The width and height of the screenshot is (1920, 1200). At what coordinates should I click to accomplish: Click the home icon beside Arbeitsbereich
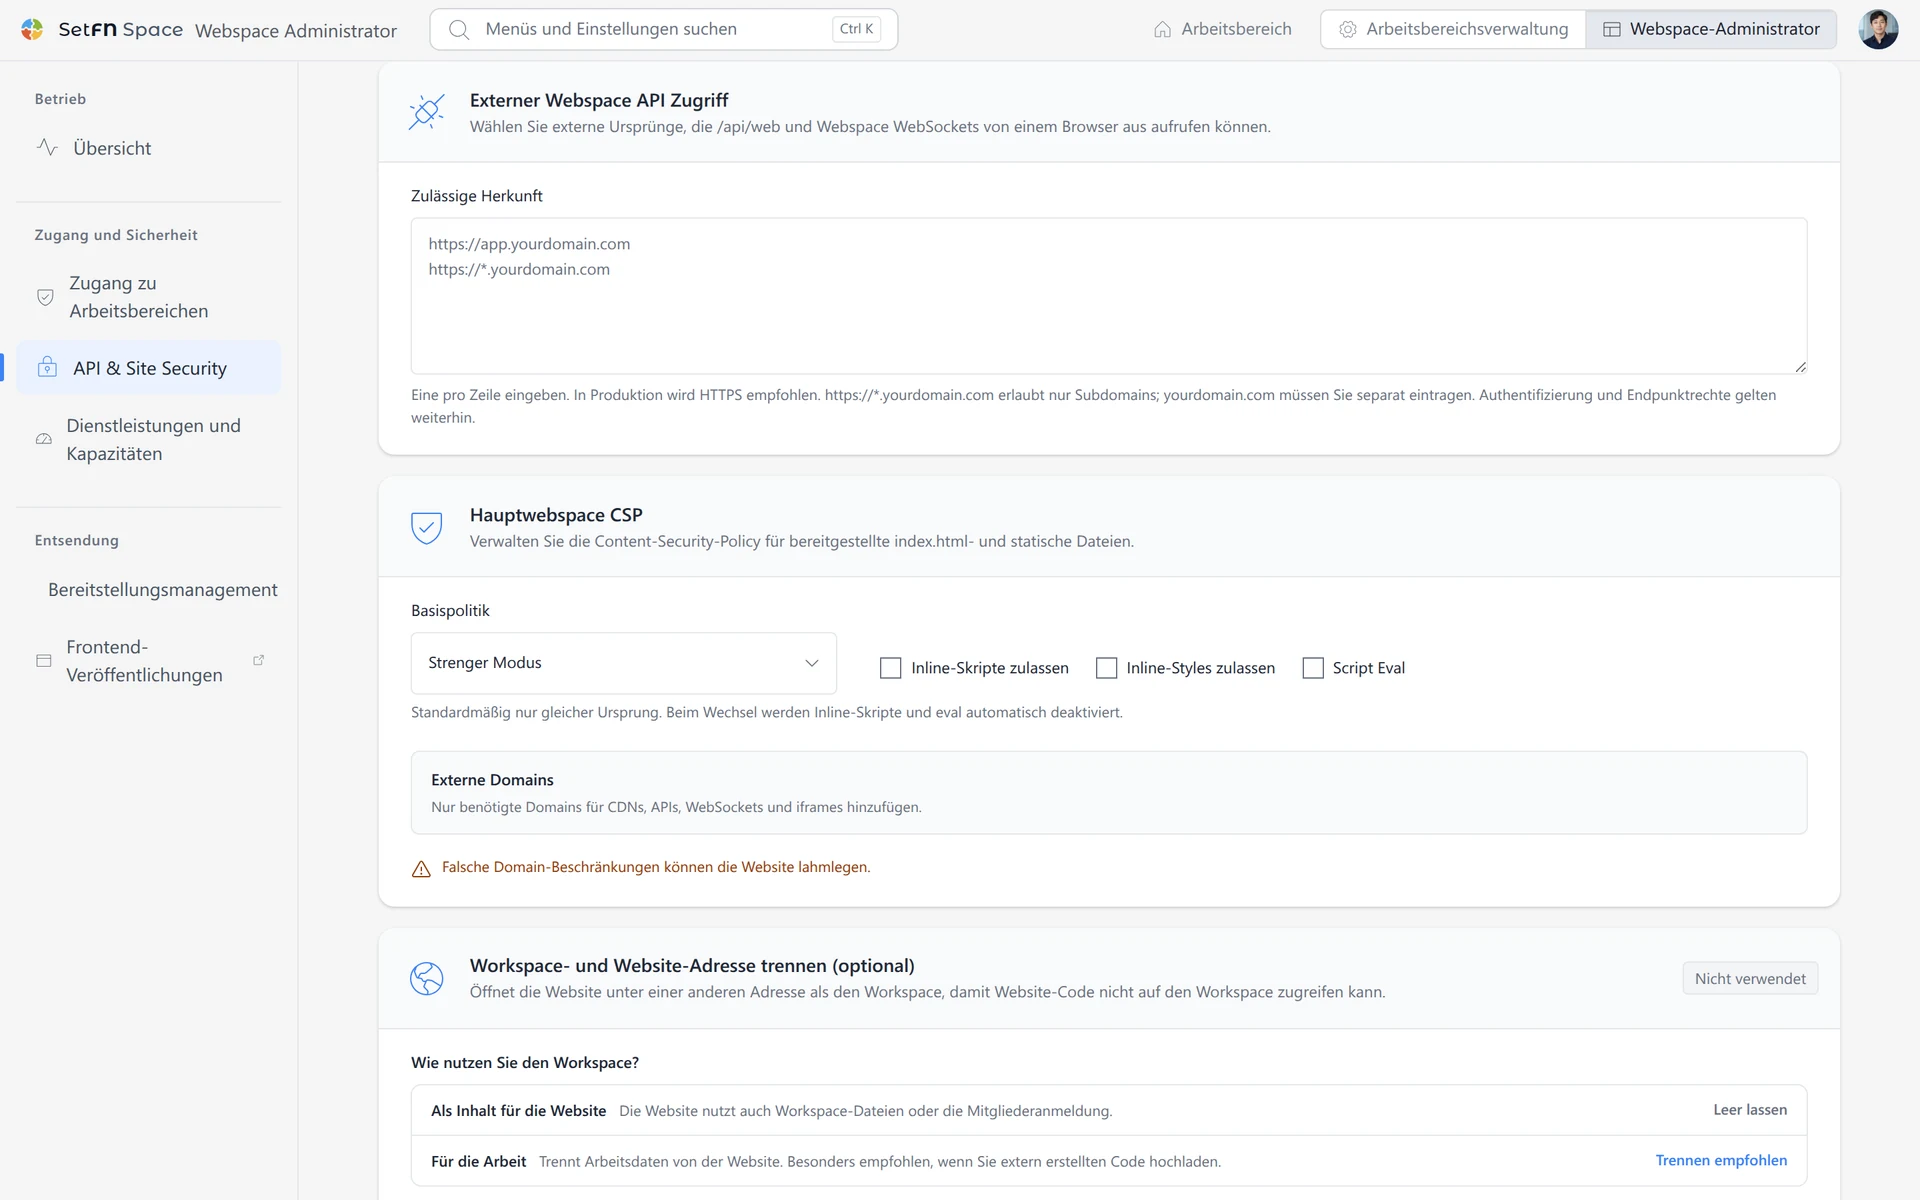click(x=1162, y=30)
